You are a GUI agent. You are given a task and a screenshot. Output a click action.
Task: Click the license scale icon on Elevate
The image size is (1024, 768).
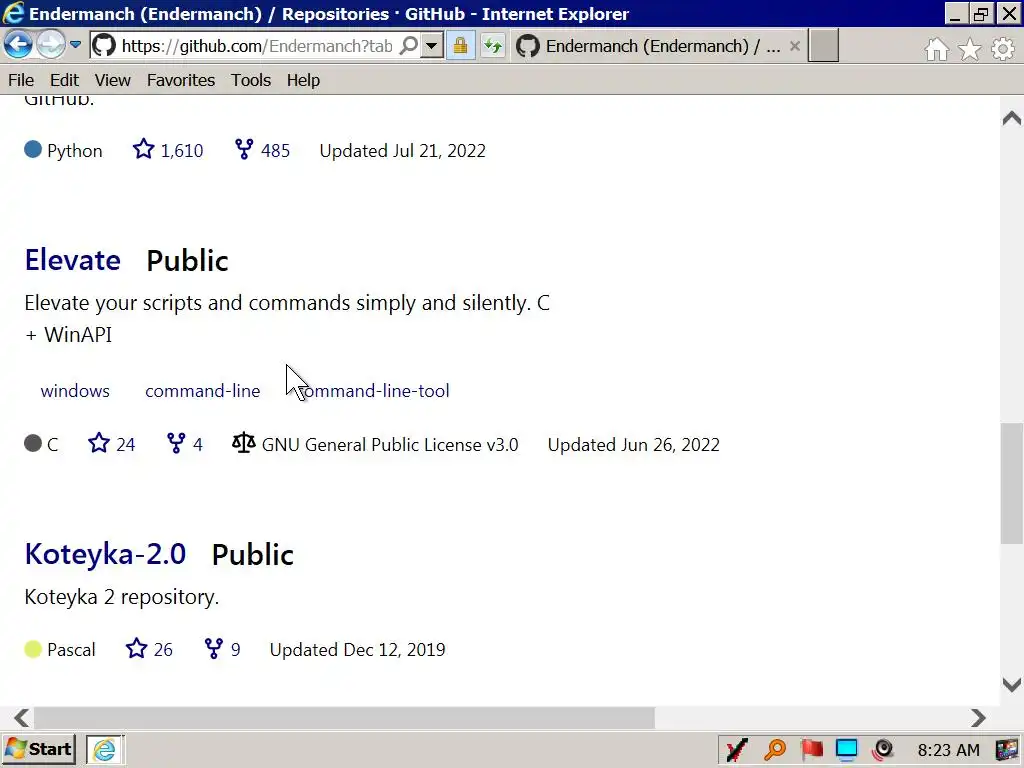[244, 443]
